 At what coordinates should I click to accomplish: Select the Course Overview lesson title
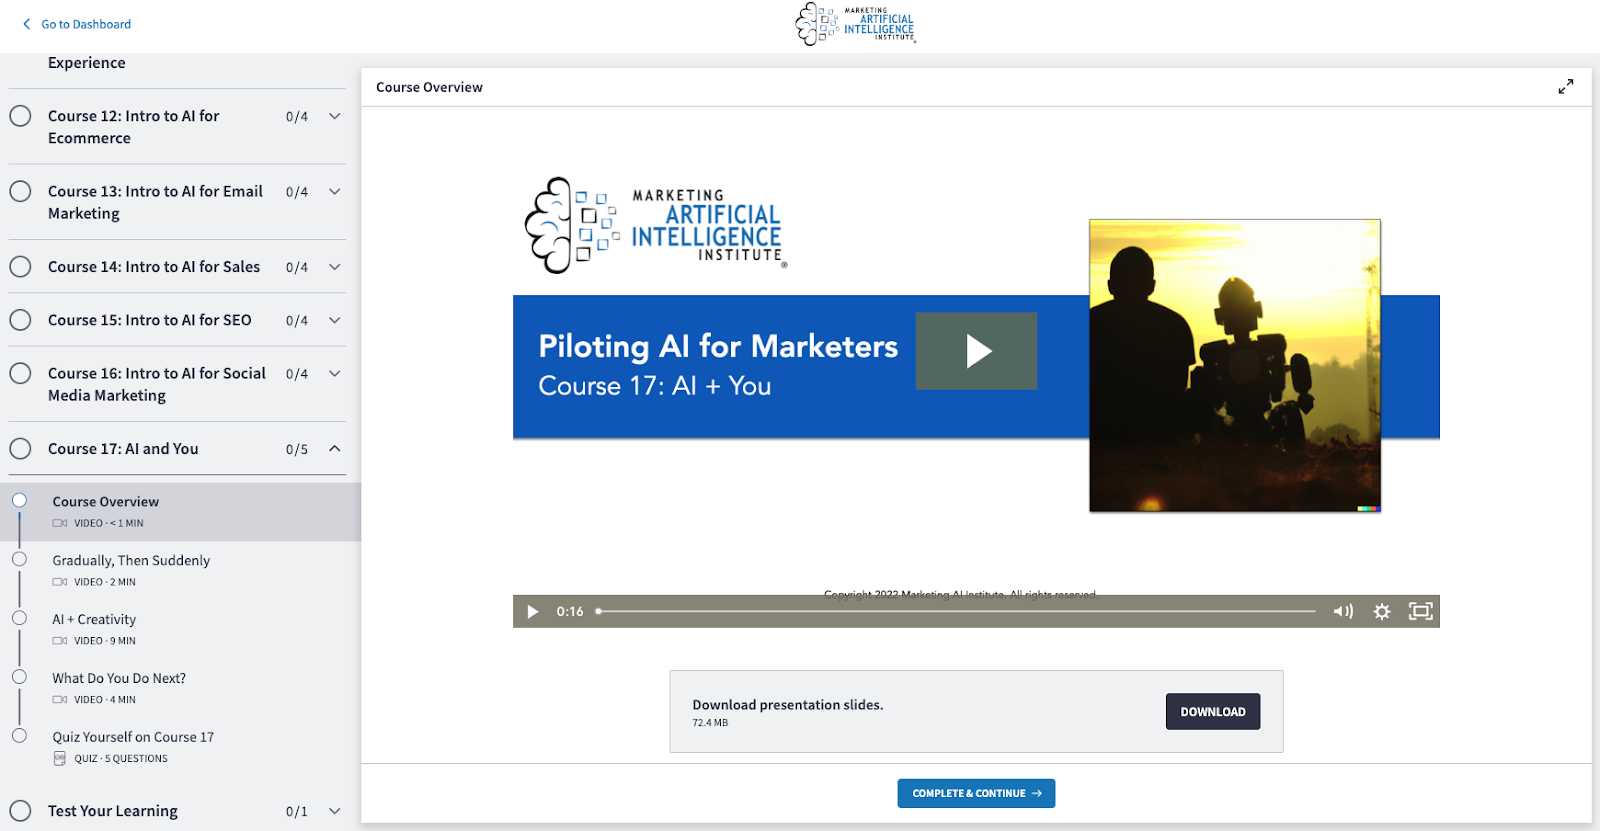point(106,502)
